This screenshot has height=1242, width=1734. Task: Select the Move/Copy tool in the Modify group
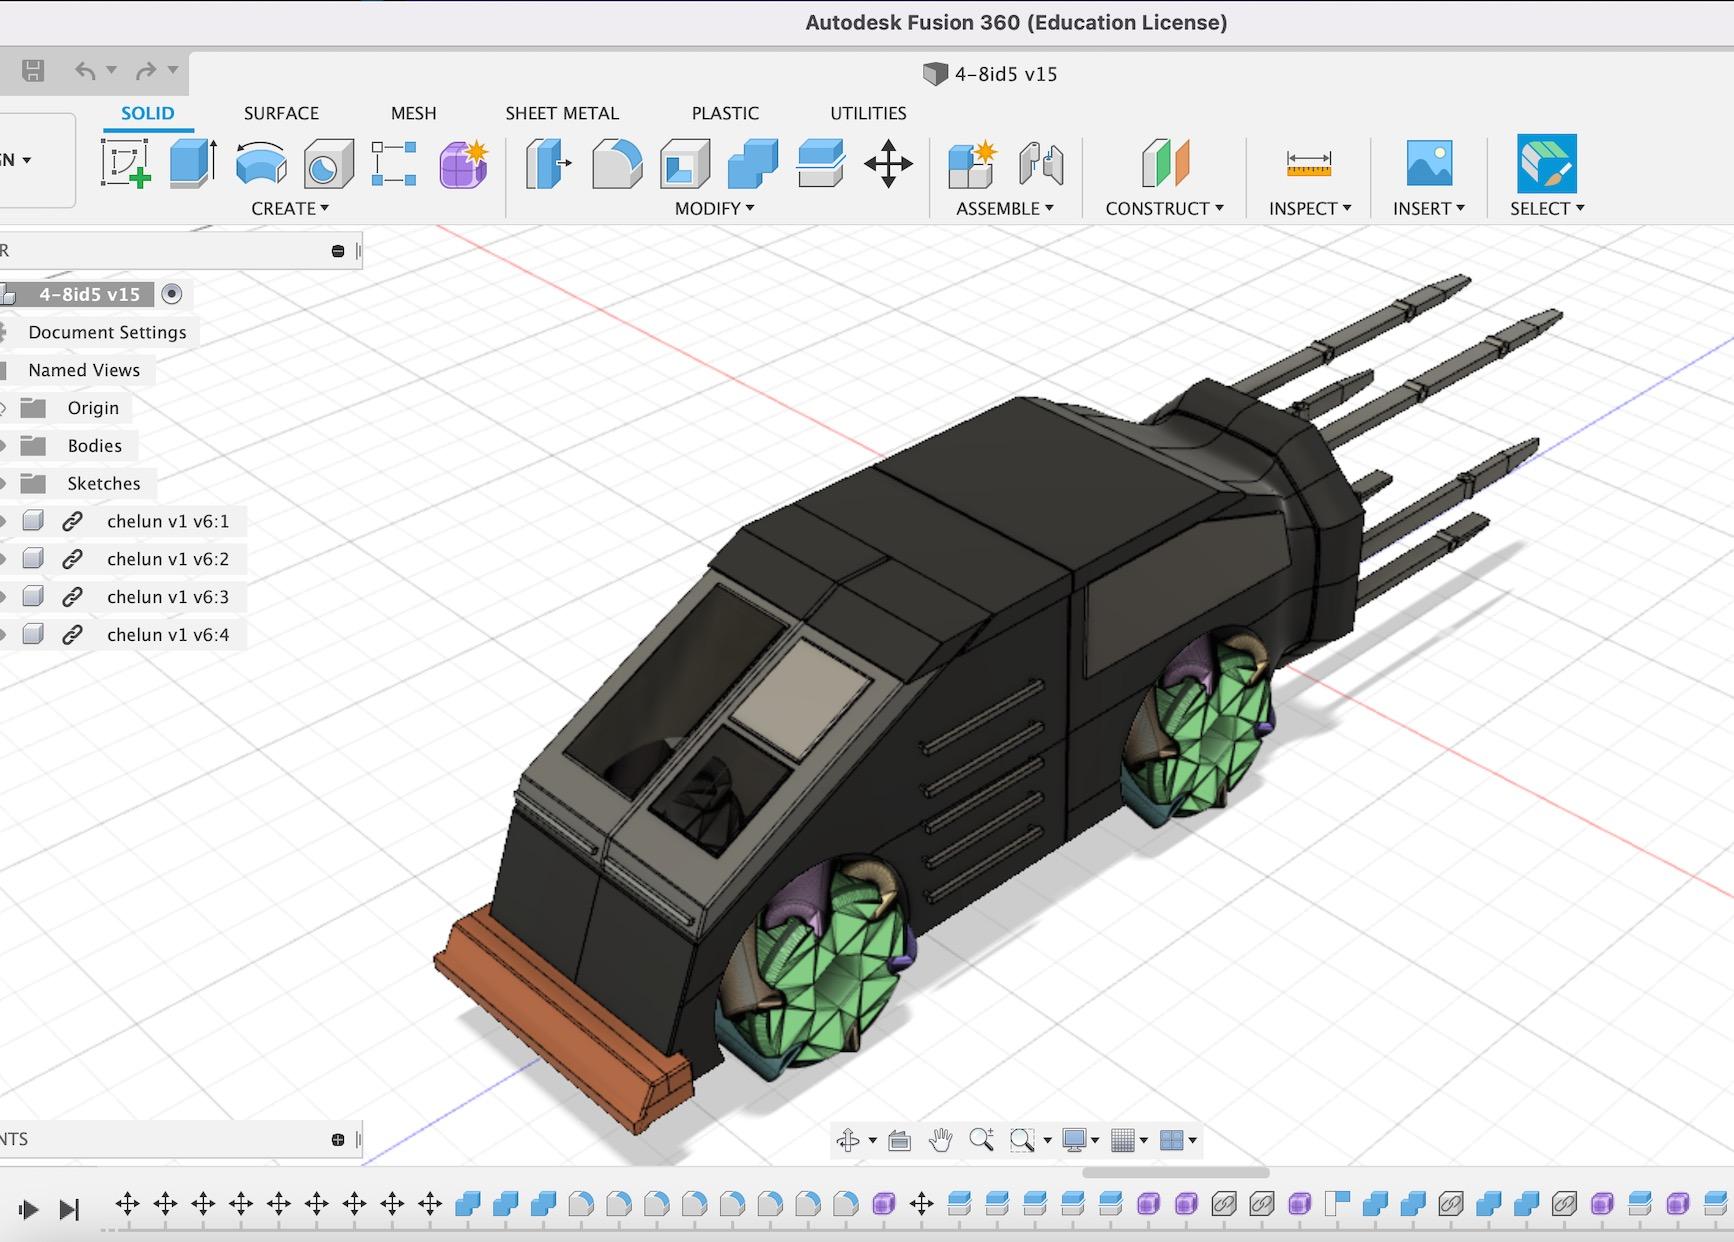888,163
